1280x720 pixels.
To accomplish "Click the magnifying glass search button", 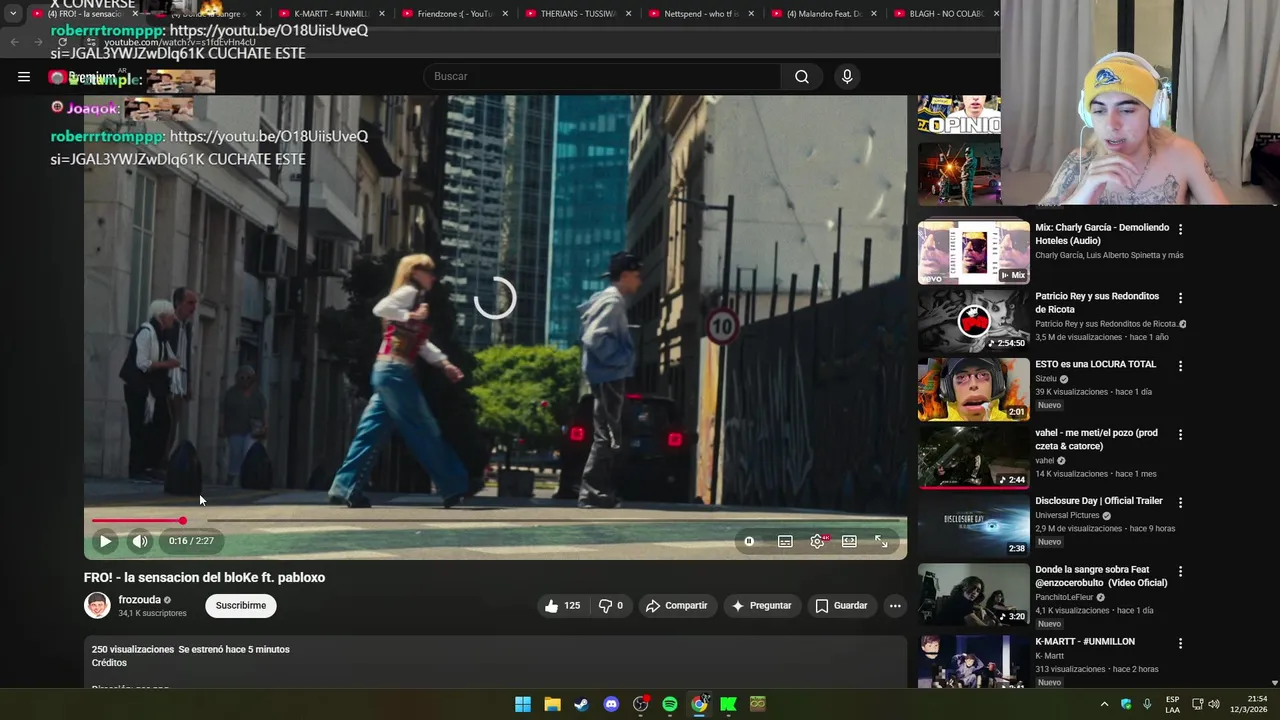I will (x=802, y=76).
